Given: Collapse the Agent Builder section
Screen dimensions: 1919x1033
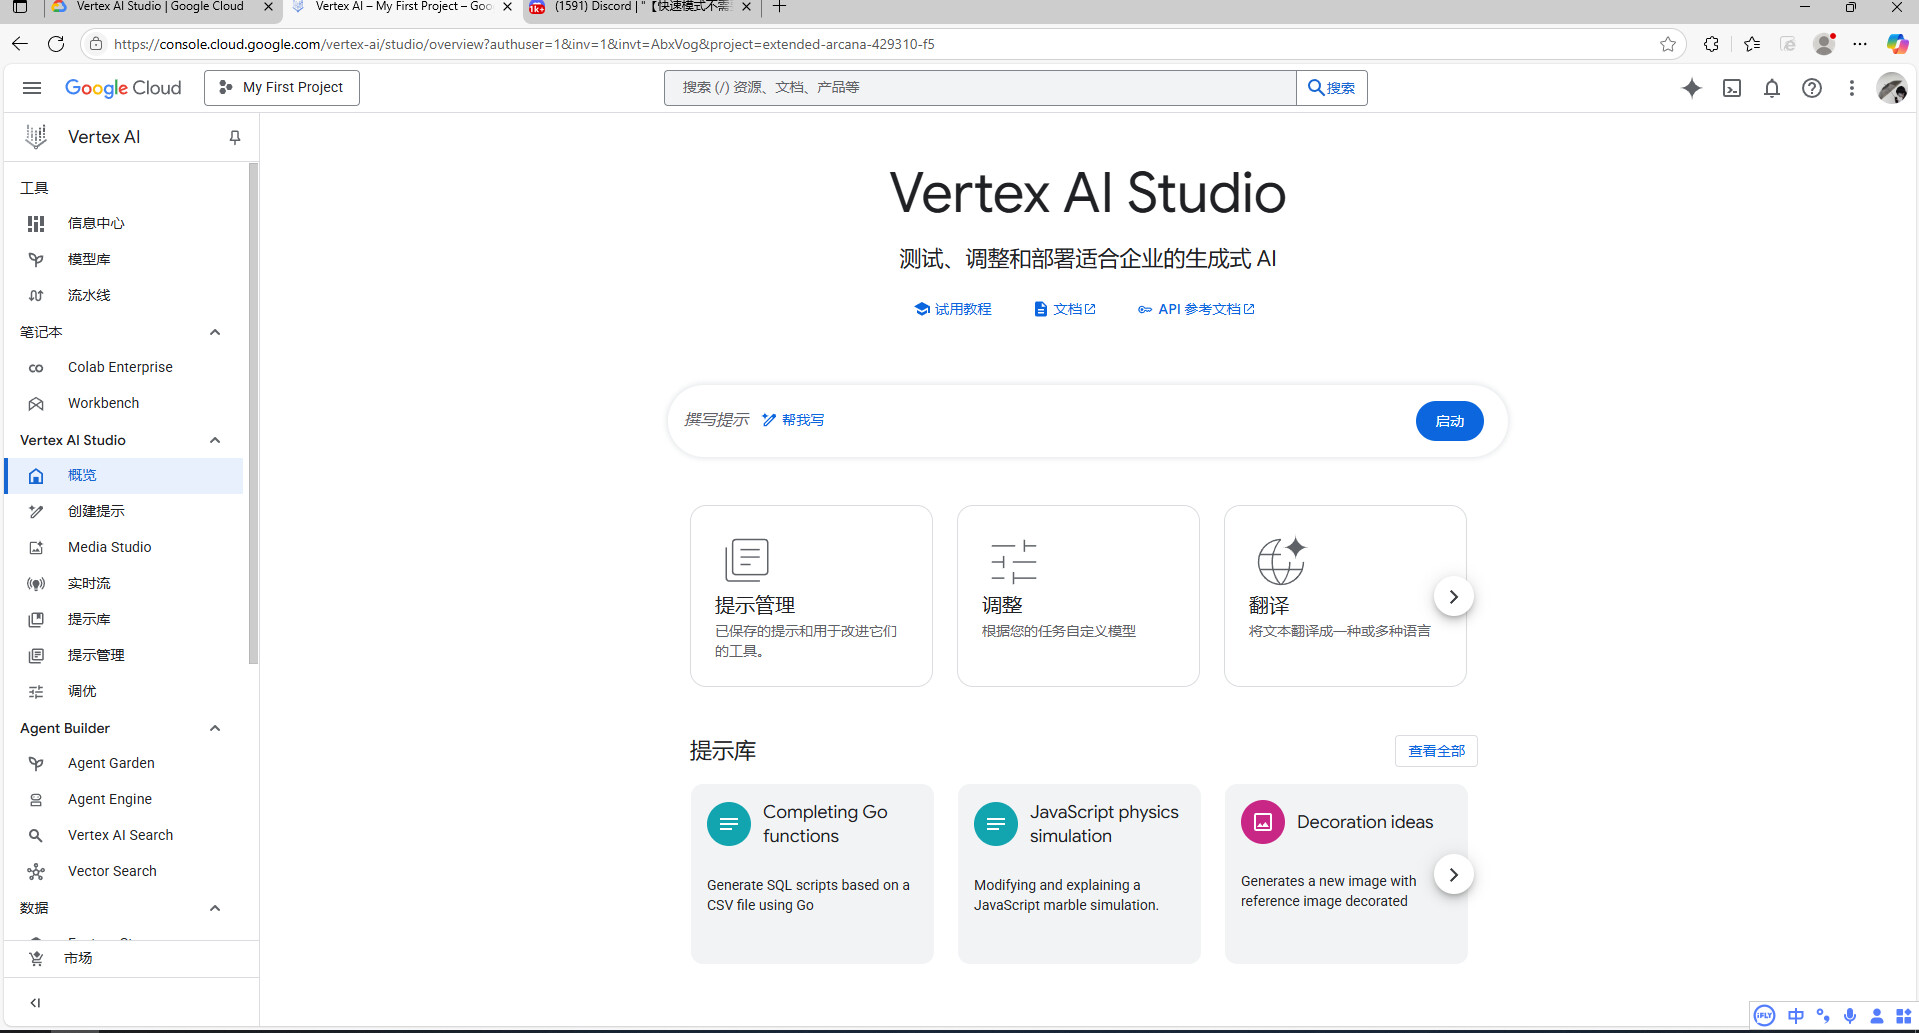Looking at the screenshot, I should tap(215, 728).
